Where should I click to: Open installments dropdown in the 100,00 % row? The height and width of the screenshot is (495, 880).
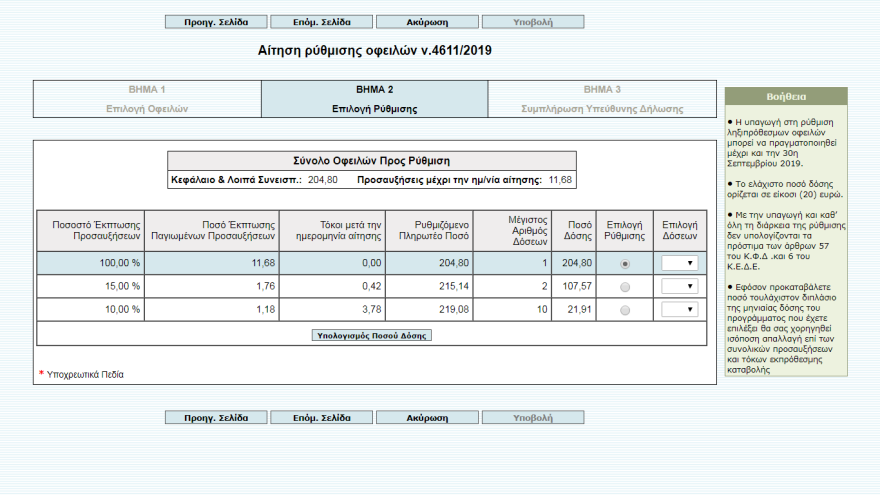tap(679, 264)
